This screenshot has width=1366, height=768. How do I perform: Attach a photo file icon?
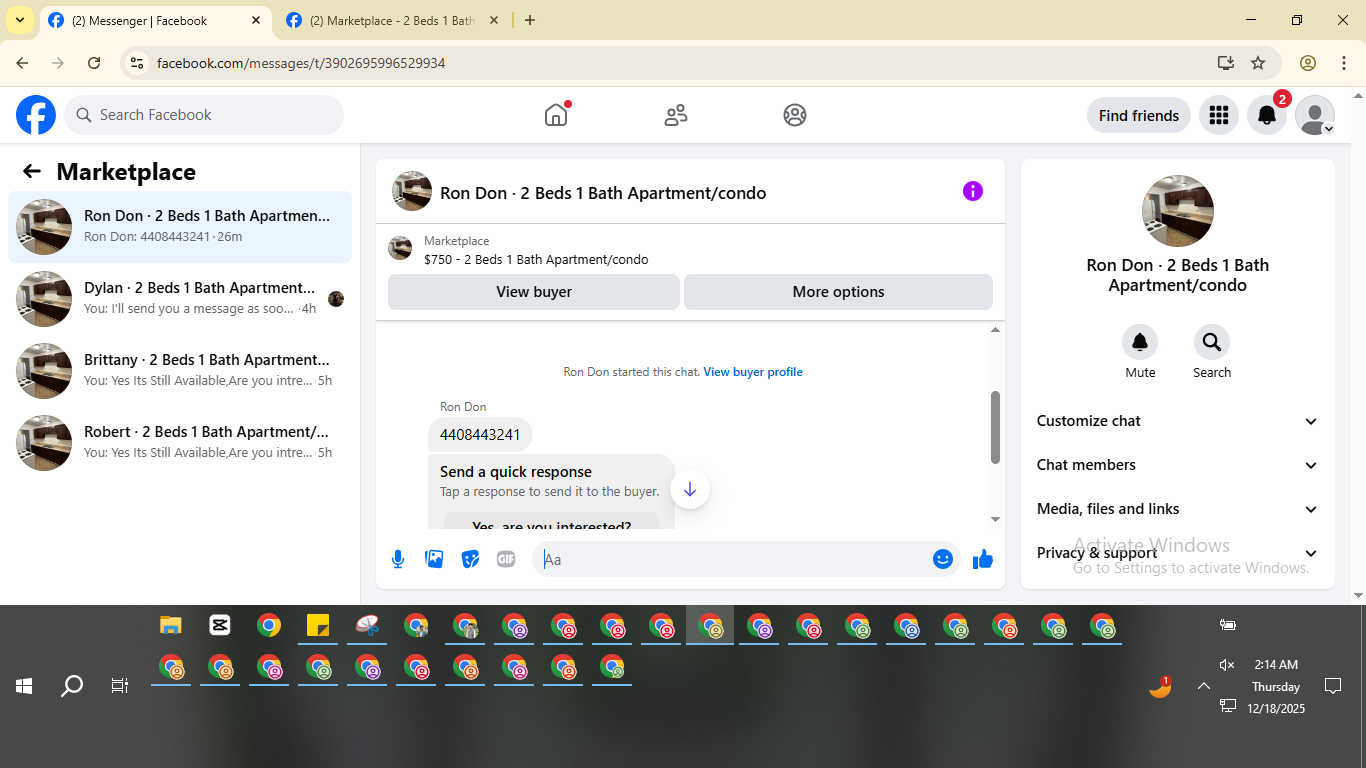click(x=434, y=559)
